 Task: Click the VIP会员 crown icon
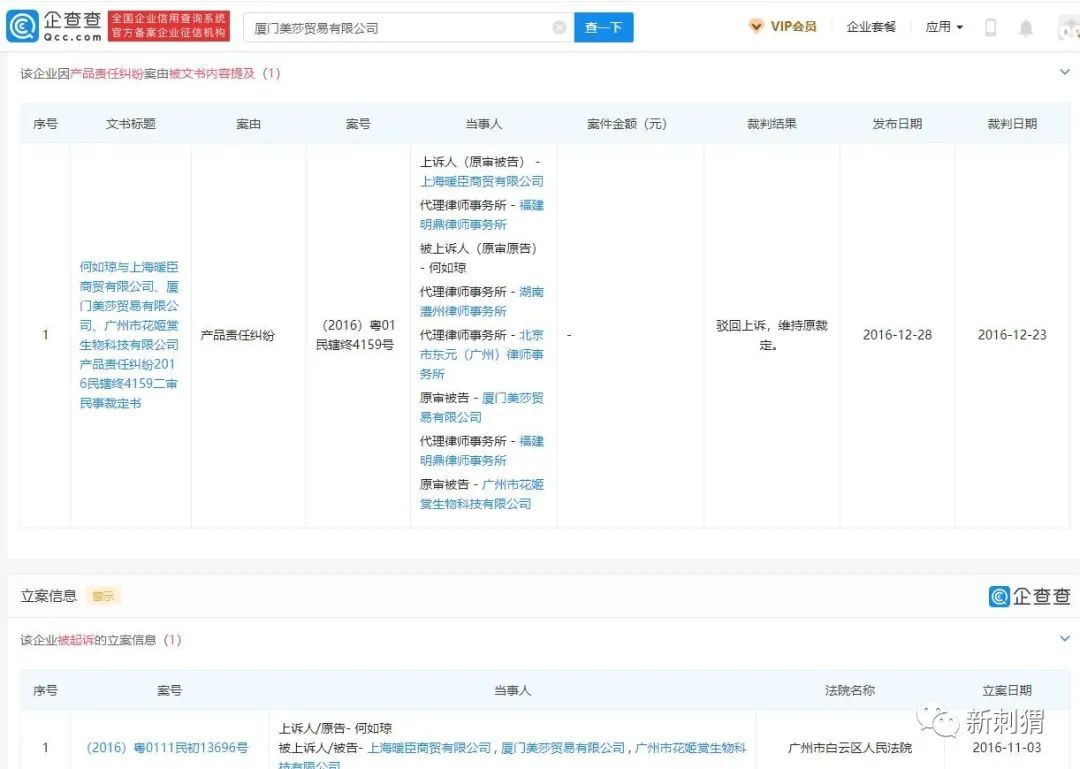pos(756,27)
